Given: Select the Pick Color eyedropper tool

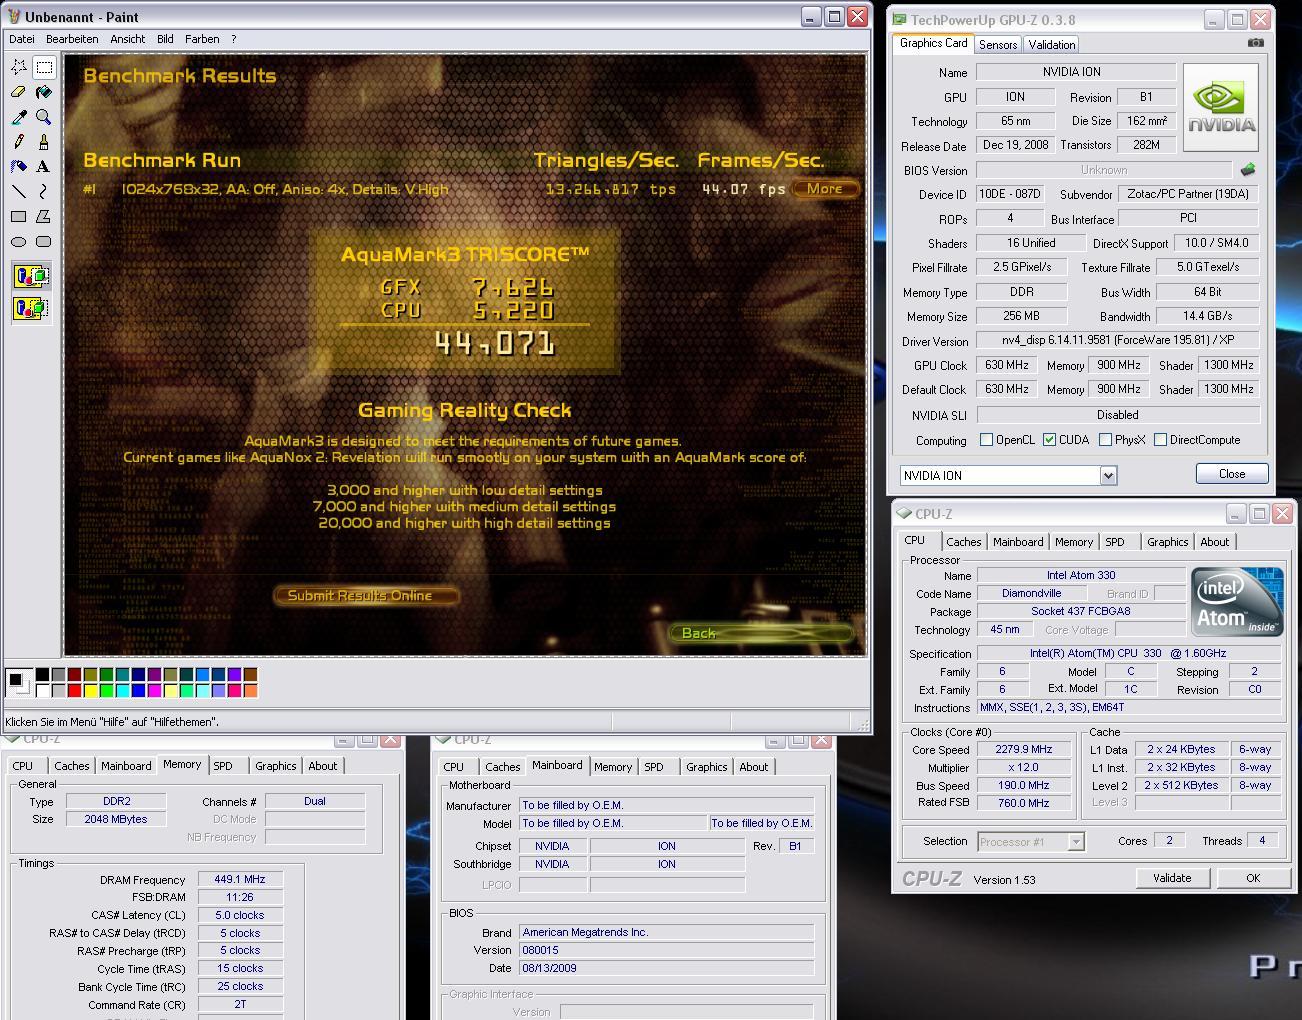Looking at the screenshot, I should coord(19,117).
